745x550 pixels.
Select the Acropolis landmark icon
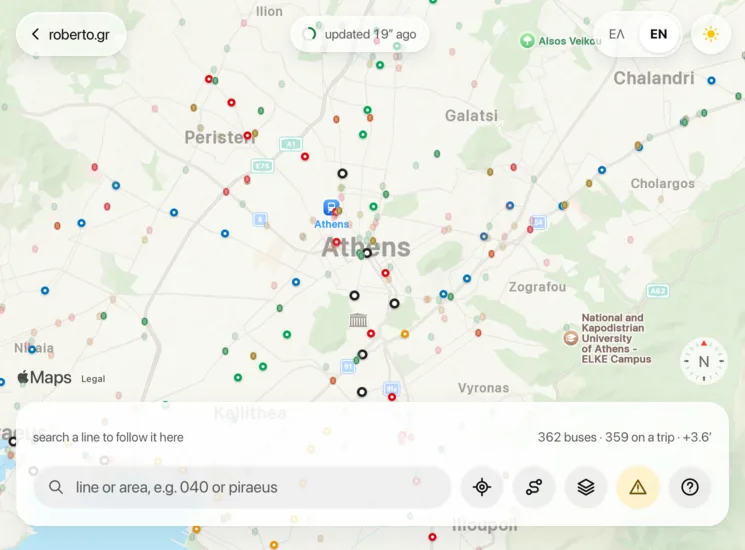point(358,320)
